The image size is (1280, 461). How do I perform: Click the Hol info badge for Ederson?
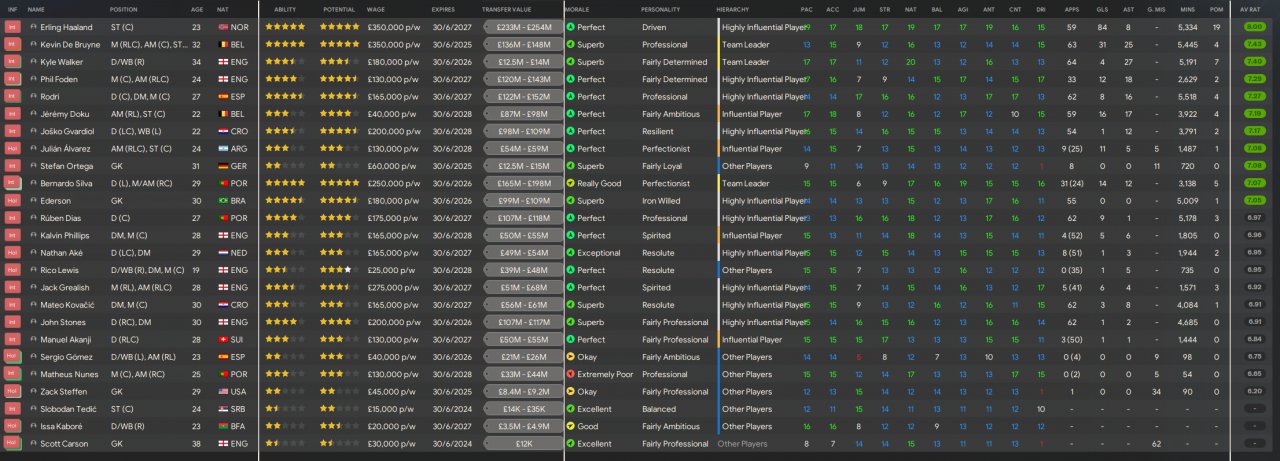[x=12, y=201]
